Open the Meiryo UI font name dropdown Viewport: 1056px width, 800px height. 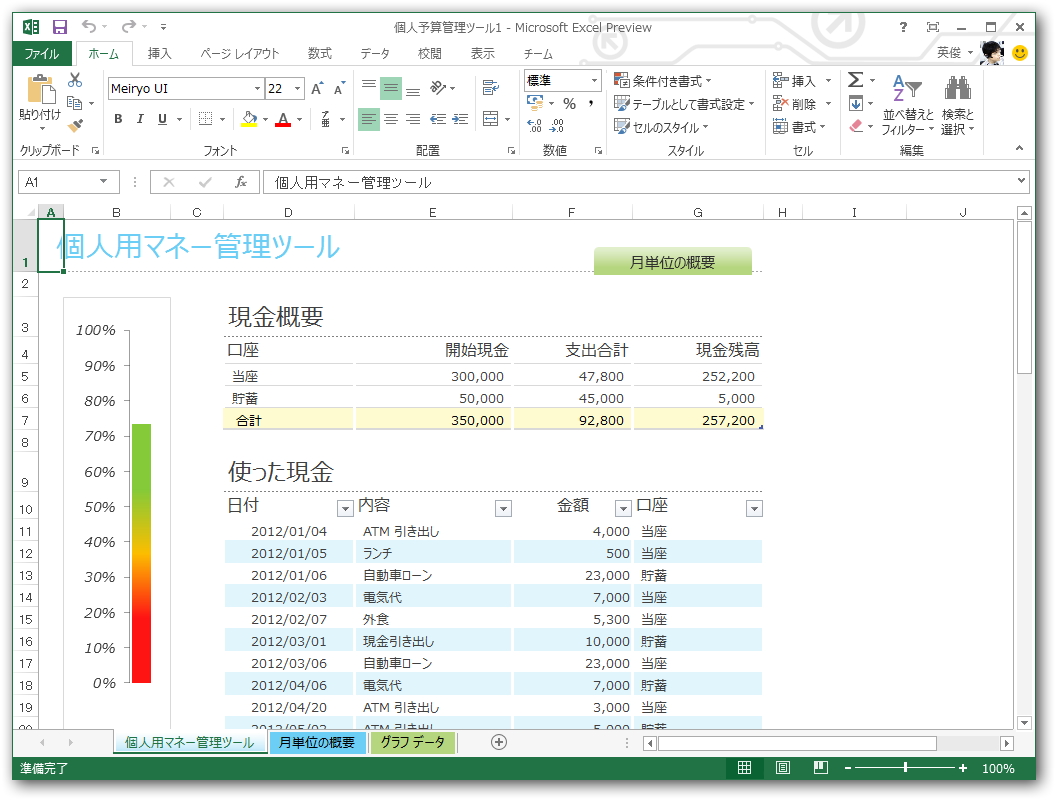[x=256, y=88]
